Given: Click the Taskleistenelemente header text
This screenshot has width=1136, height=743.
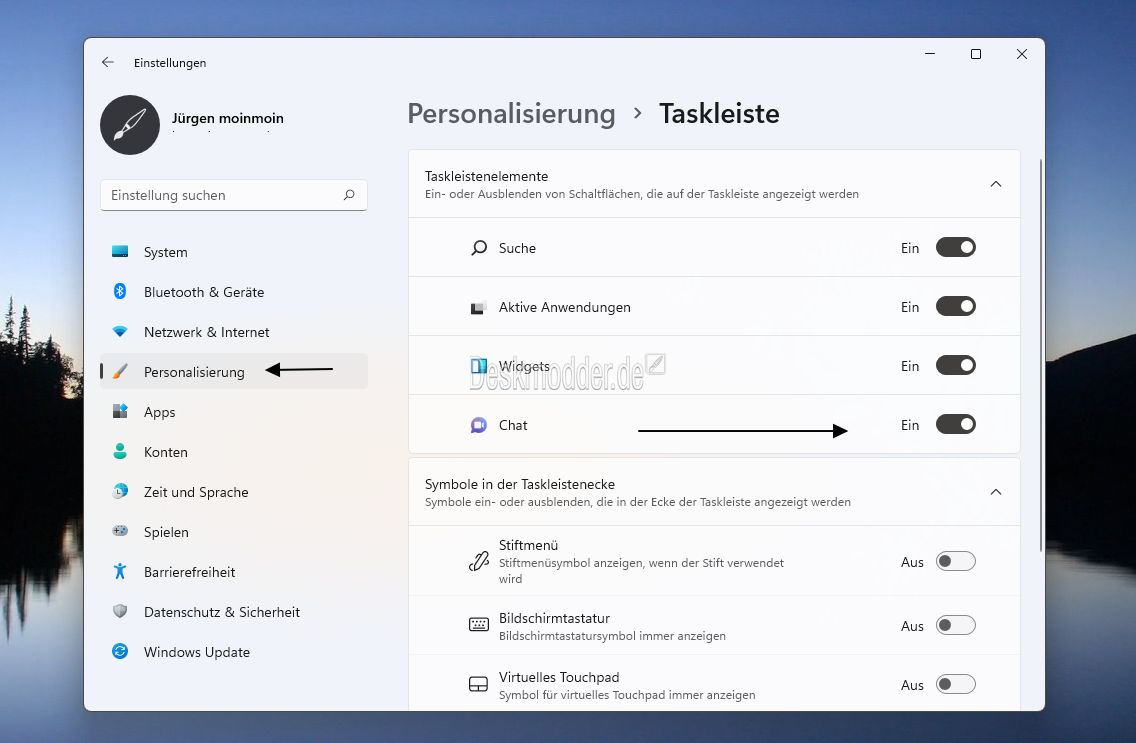Looking at the screenshot, I should tap(486, 176).
